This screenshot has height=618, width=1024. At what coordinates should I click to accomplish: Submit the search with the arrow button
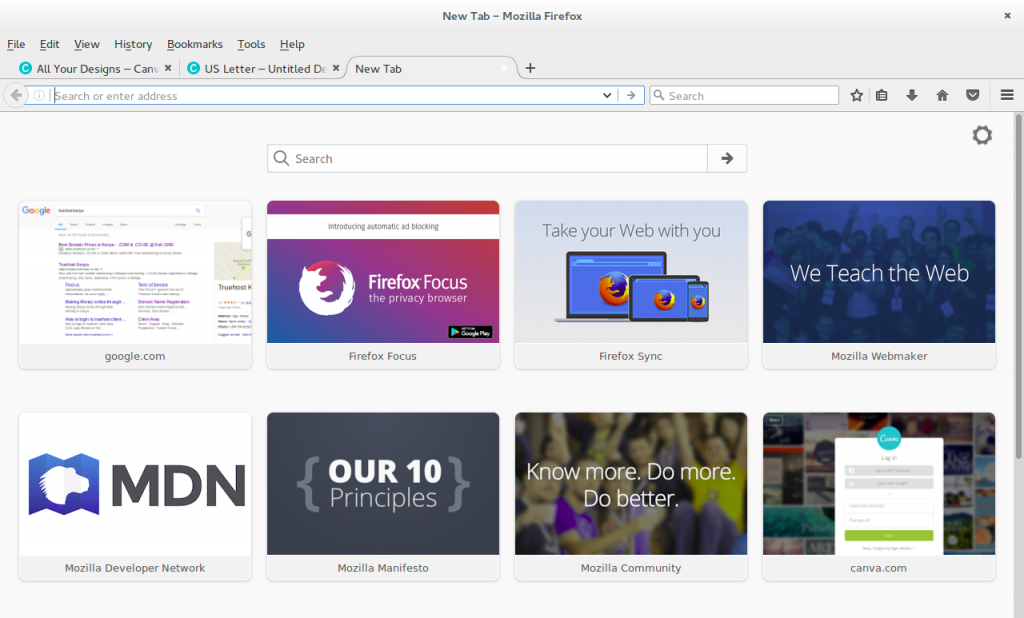[x=726, y=158]
